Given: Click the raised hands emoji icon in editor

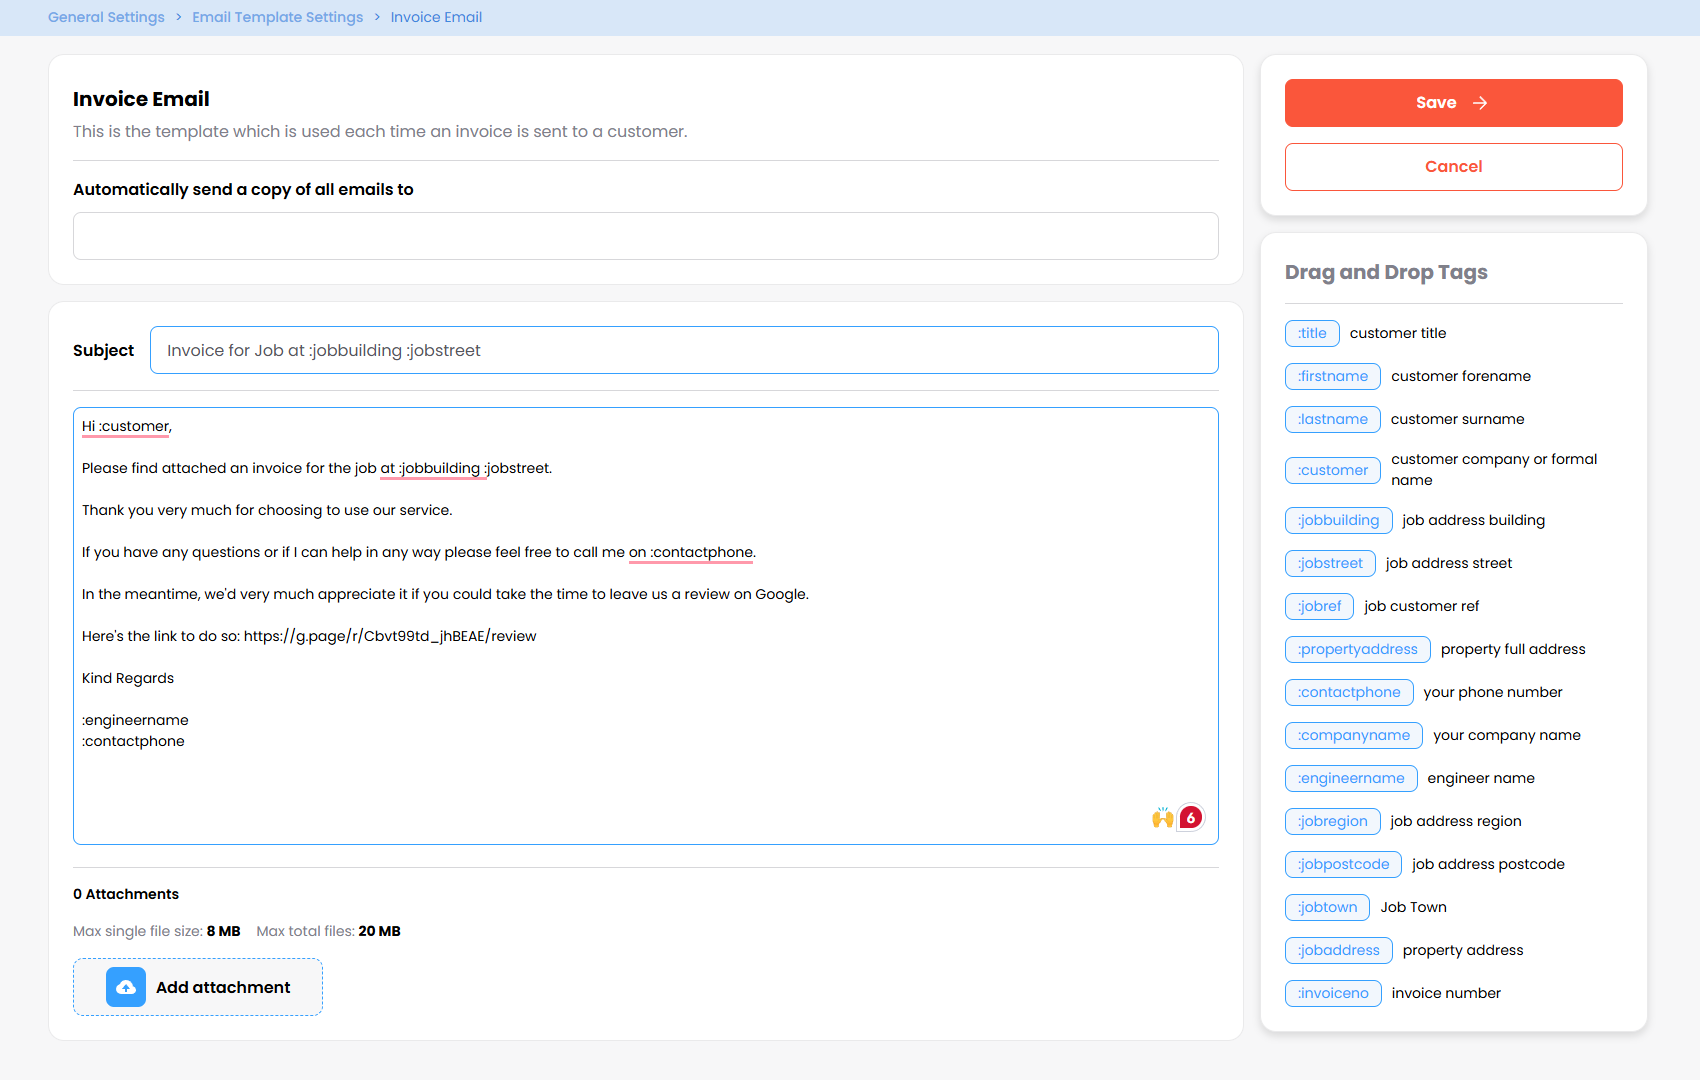Looking at the screenshot, I should click(1162, 818).
